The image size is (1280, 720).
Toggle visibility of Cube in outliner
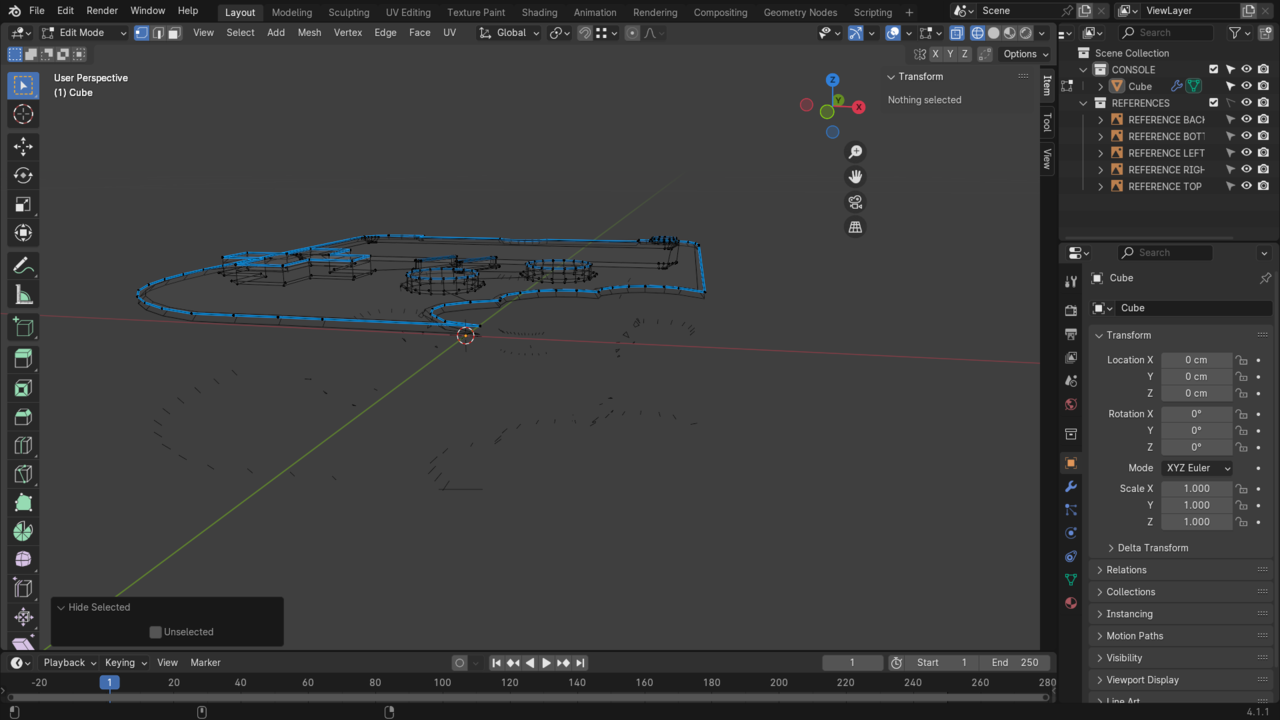click(x=1247, y=86)
